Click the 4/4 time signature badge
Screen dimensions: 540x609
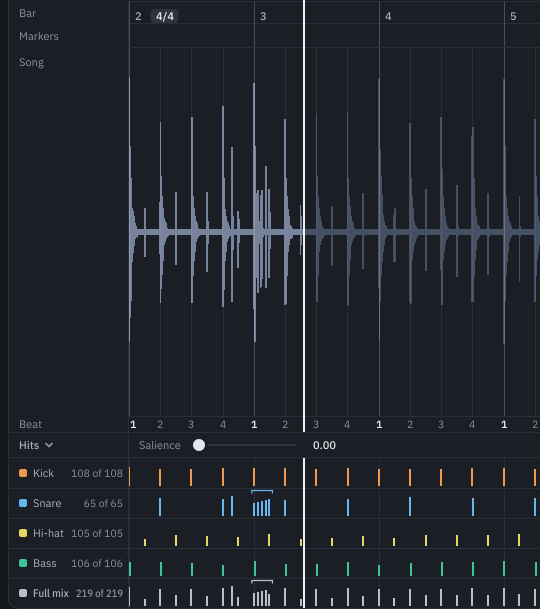tap(165, 16)
